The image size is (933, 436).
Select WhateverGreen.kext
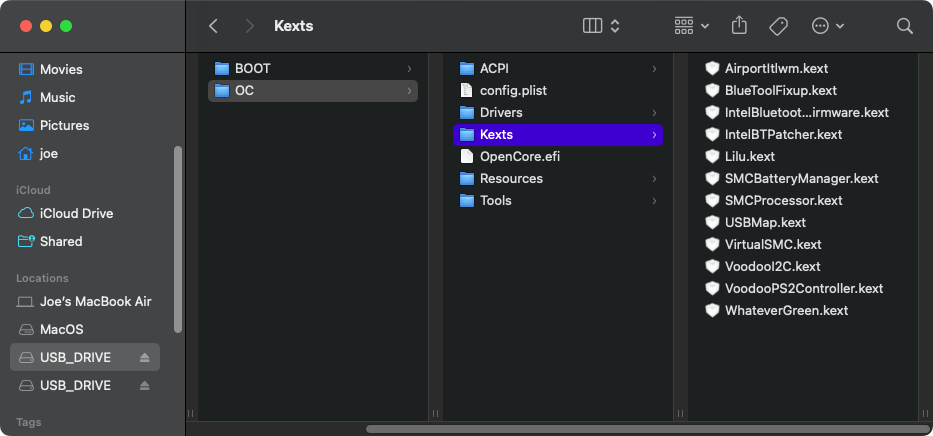[x=803, y=310]
